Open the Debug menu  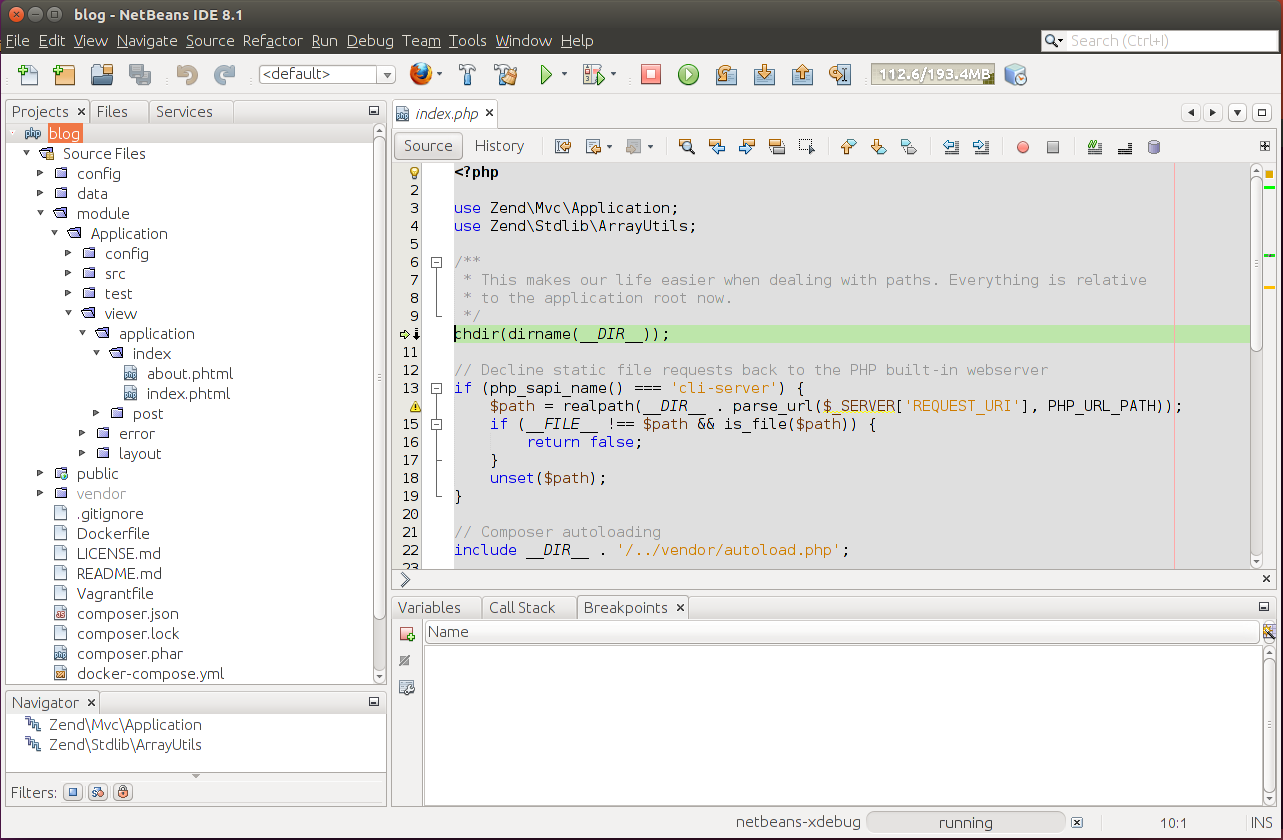coord(370,41)
